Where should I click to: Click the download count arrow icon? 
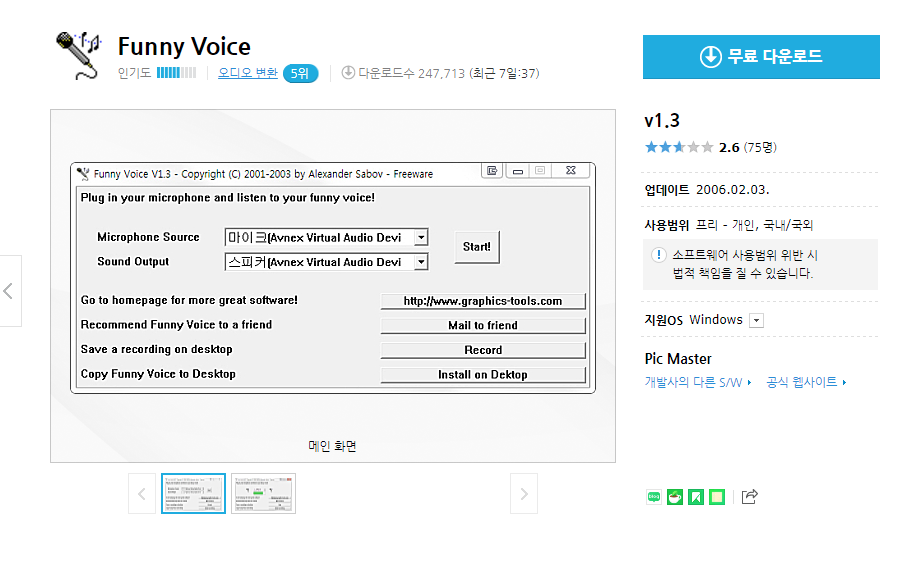pos(348,73)
